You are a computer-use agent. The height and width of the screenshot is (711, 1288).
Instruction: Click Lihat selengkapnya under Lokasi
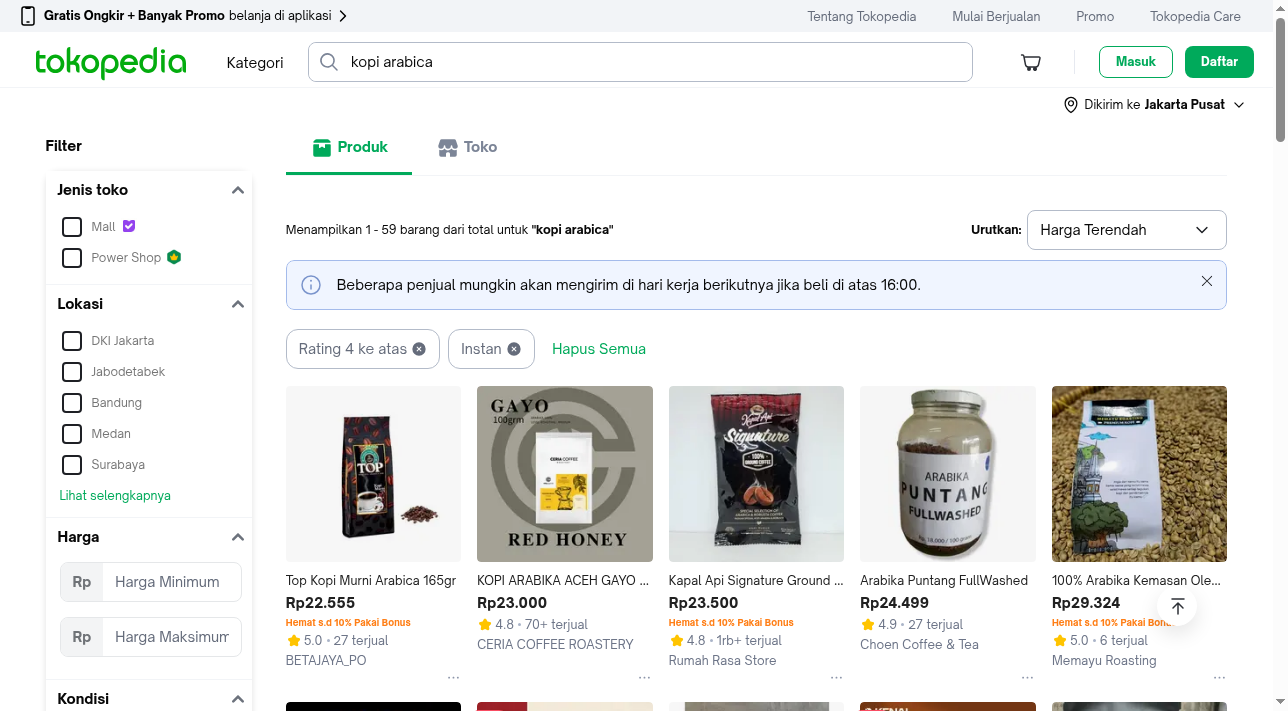pos(115,496)
